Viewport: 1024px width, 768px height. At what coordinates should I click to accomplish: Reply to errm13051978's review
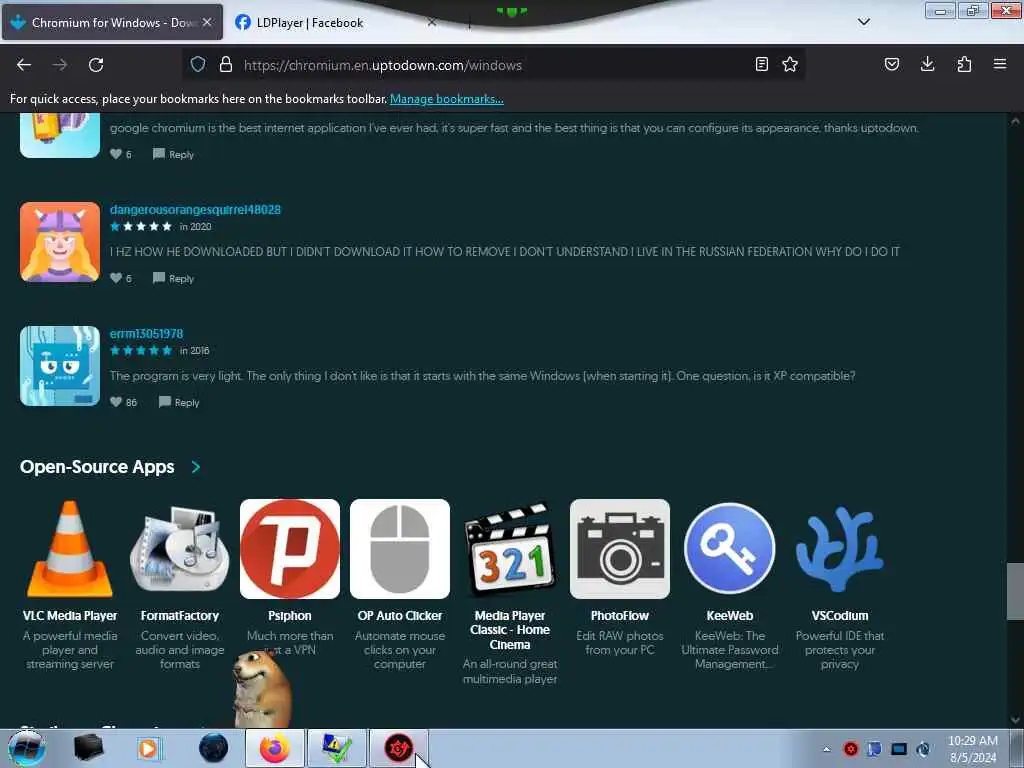click(179, 403)
